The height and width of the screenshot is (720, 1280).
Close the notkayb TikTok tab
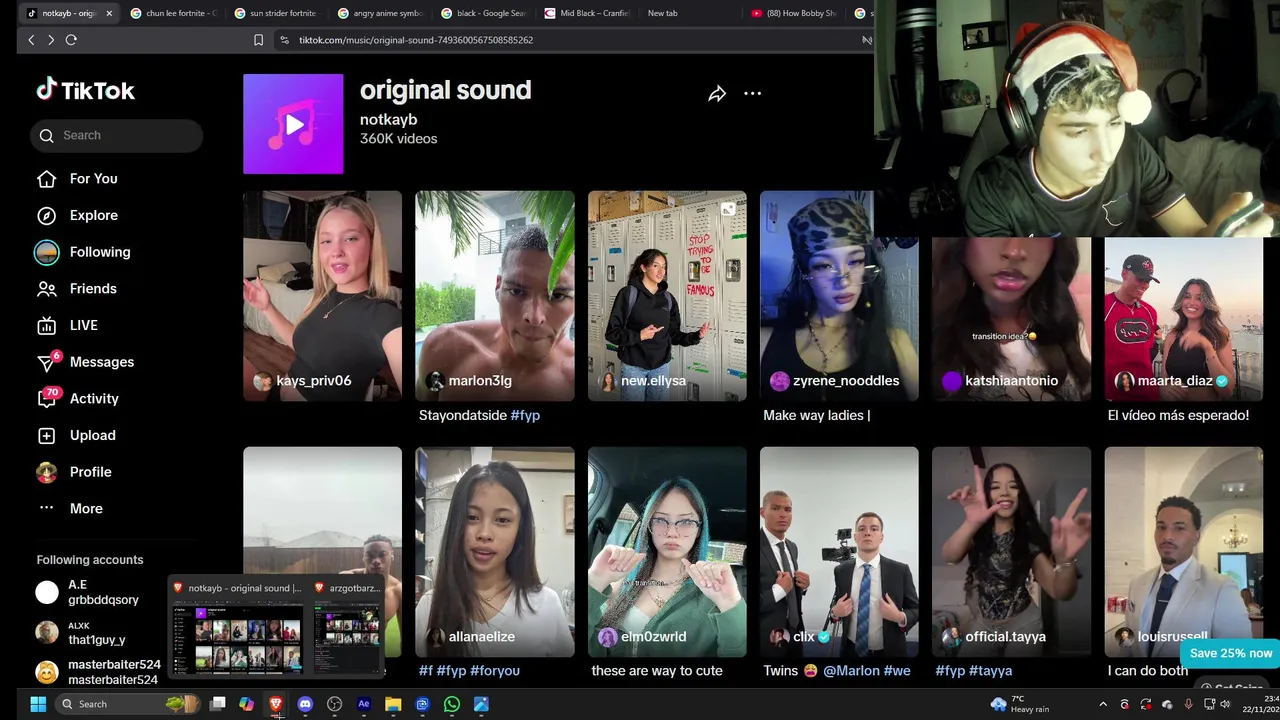[109, 13]
